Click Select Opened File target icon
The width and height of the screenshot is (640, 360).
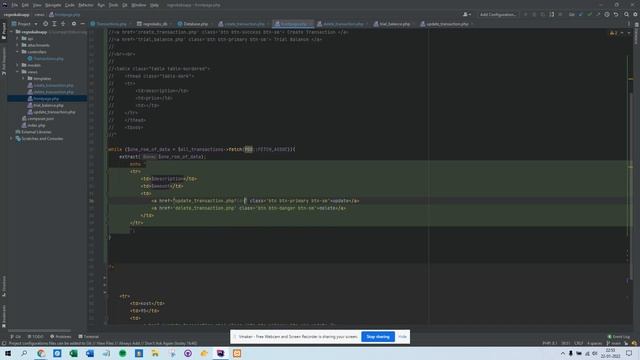(45, 24)
